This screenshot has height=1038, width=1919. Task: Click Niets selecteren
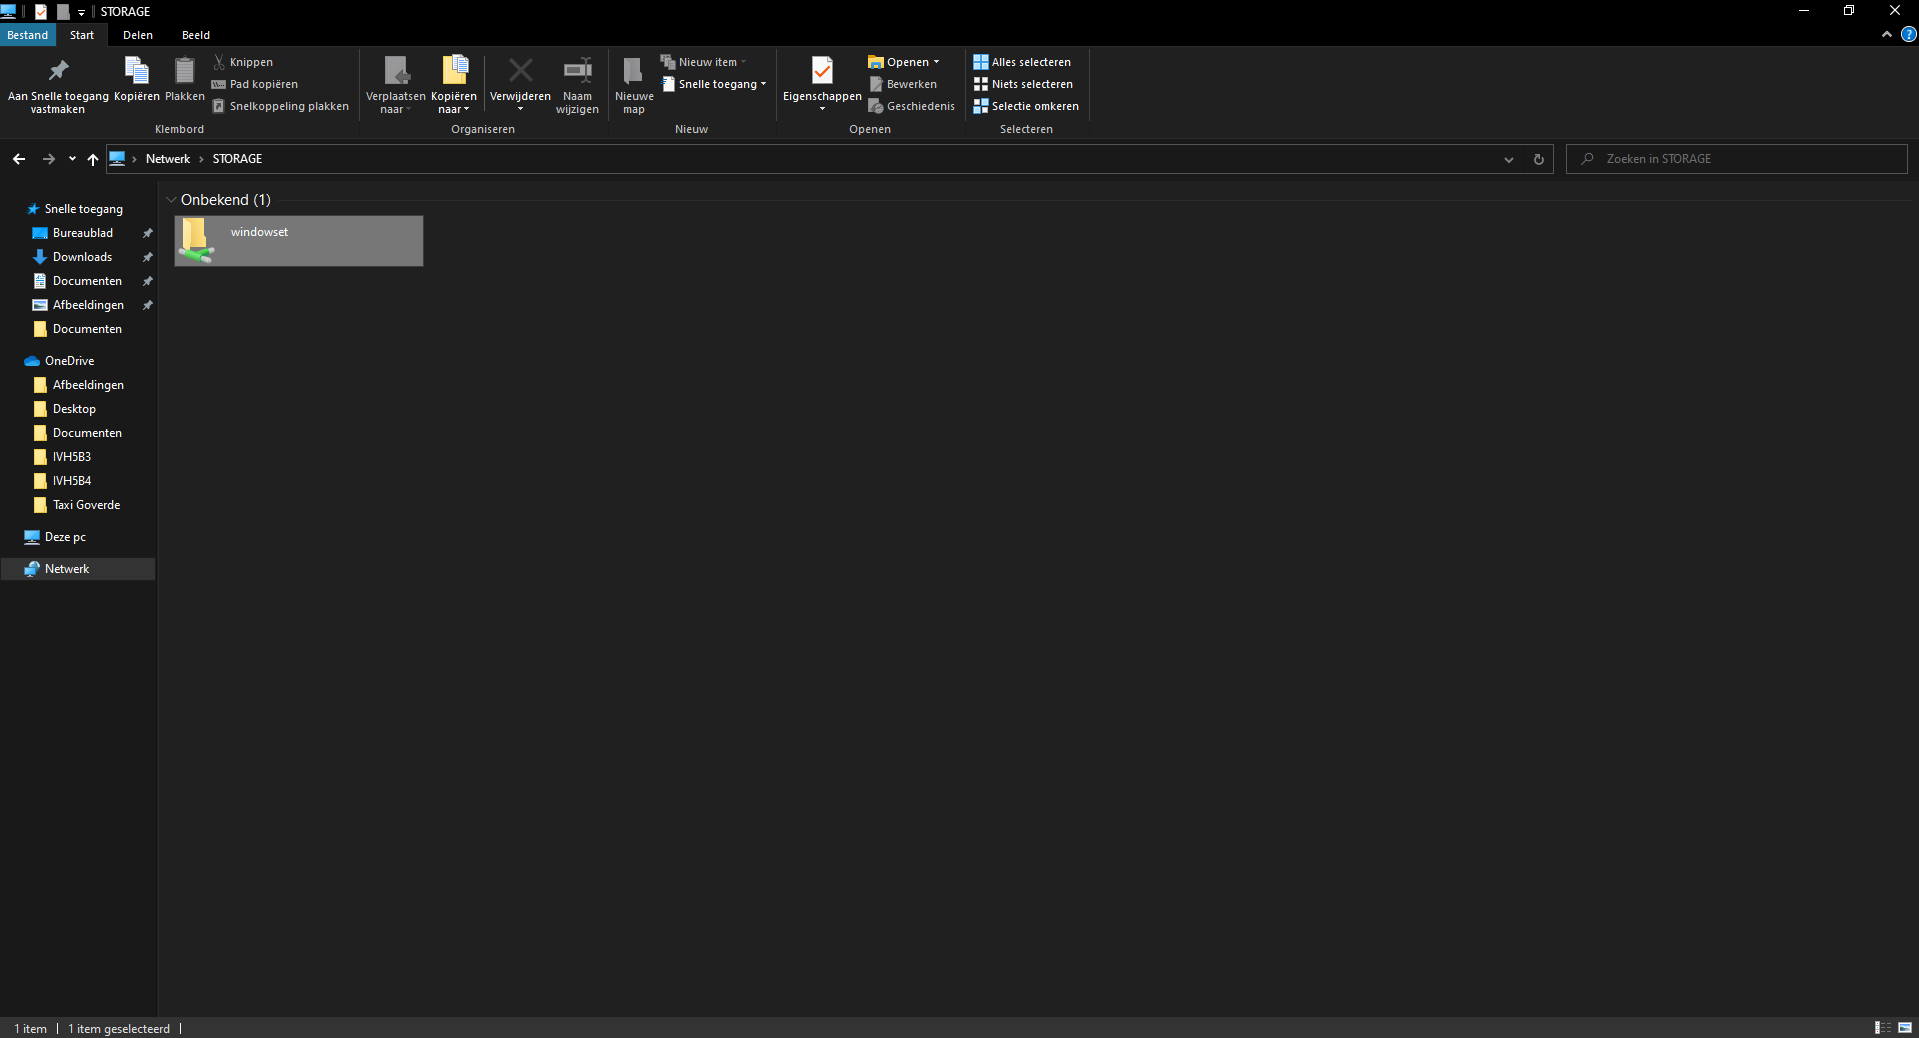point(1023,84)
